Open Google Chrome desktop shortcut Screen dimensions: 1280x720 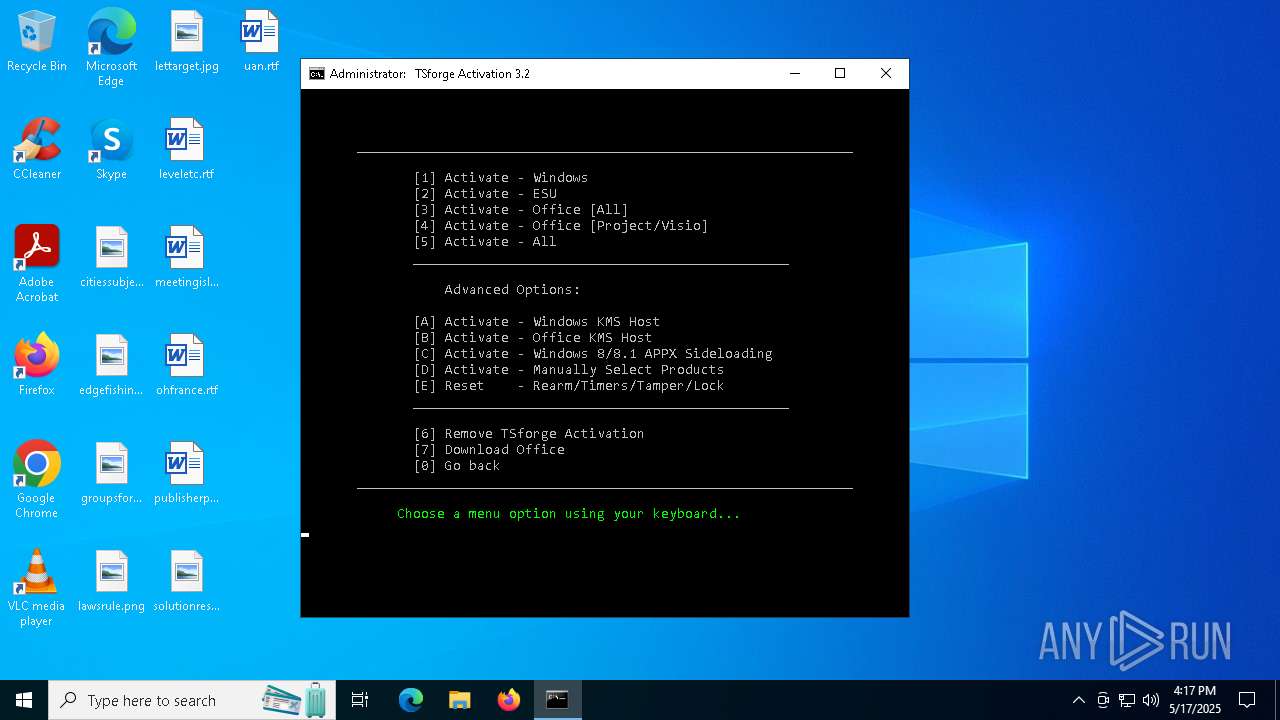pos(37,480)
